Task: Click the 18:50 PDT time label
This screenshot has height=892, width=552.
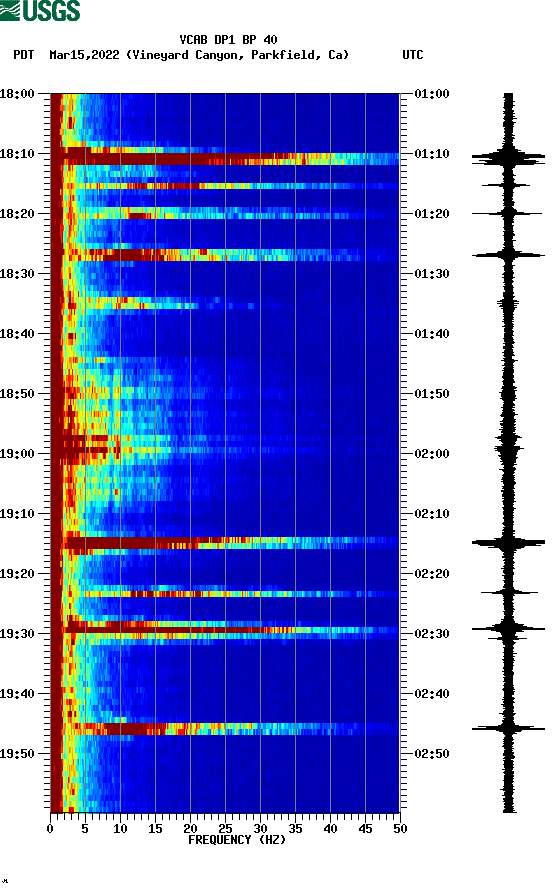Action: point(17,394)
